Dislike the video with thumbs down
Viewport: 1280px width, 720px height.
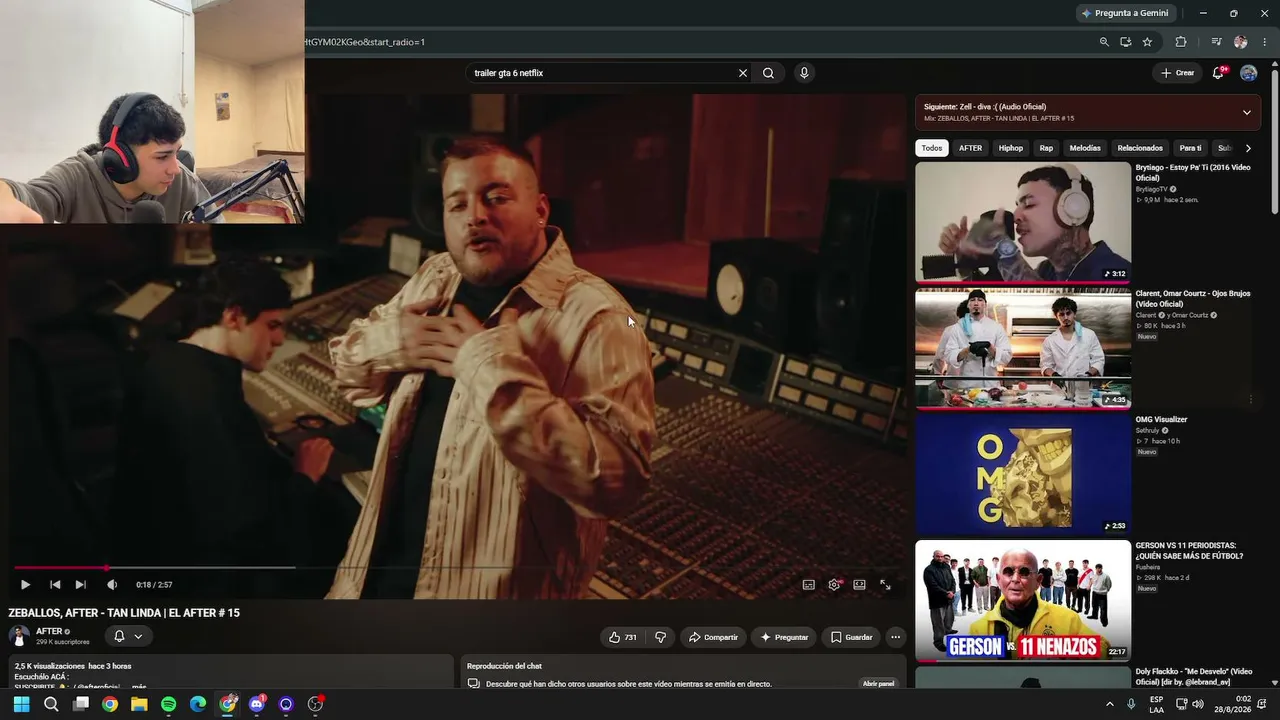pyautogui.click(x=660, y=637)
